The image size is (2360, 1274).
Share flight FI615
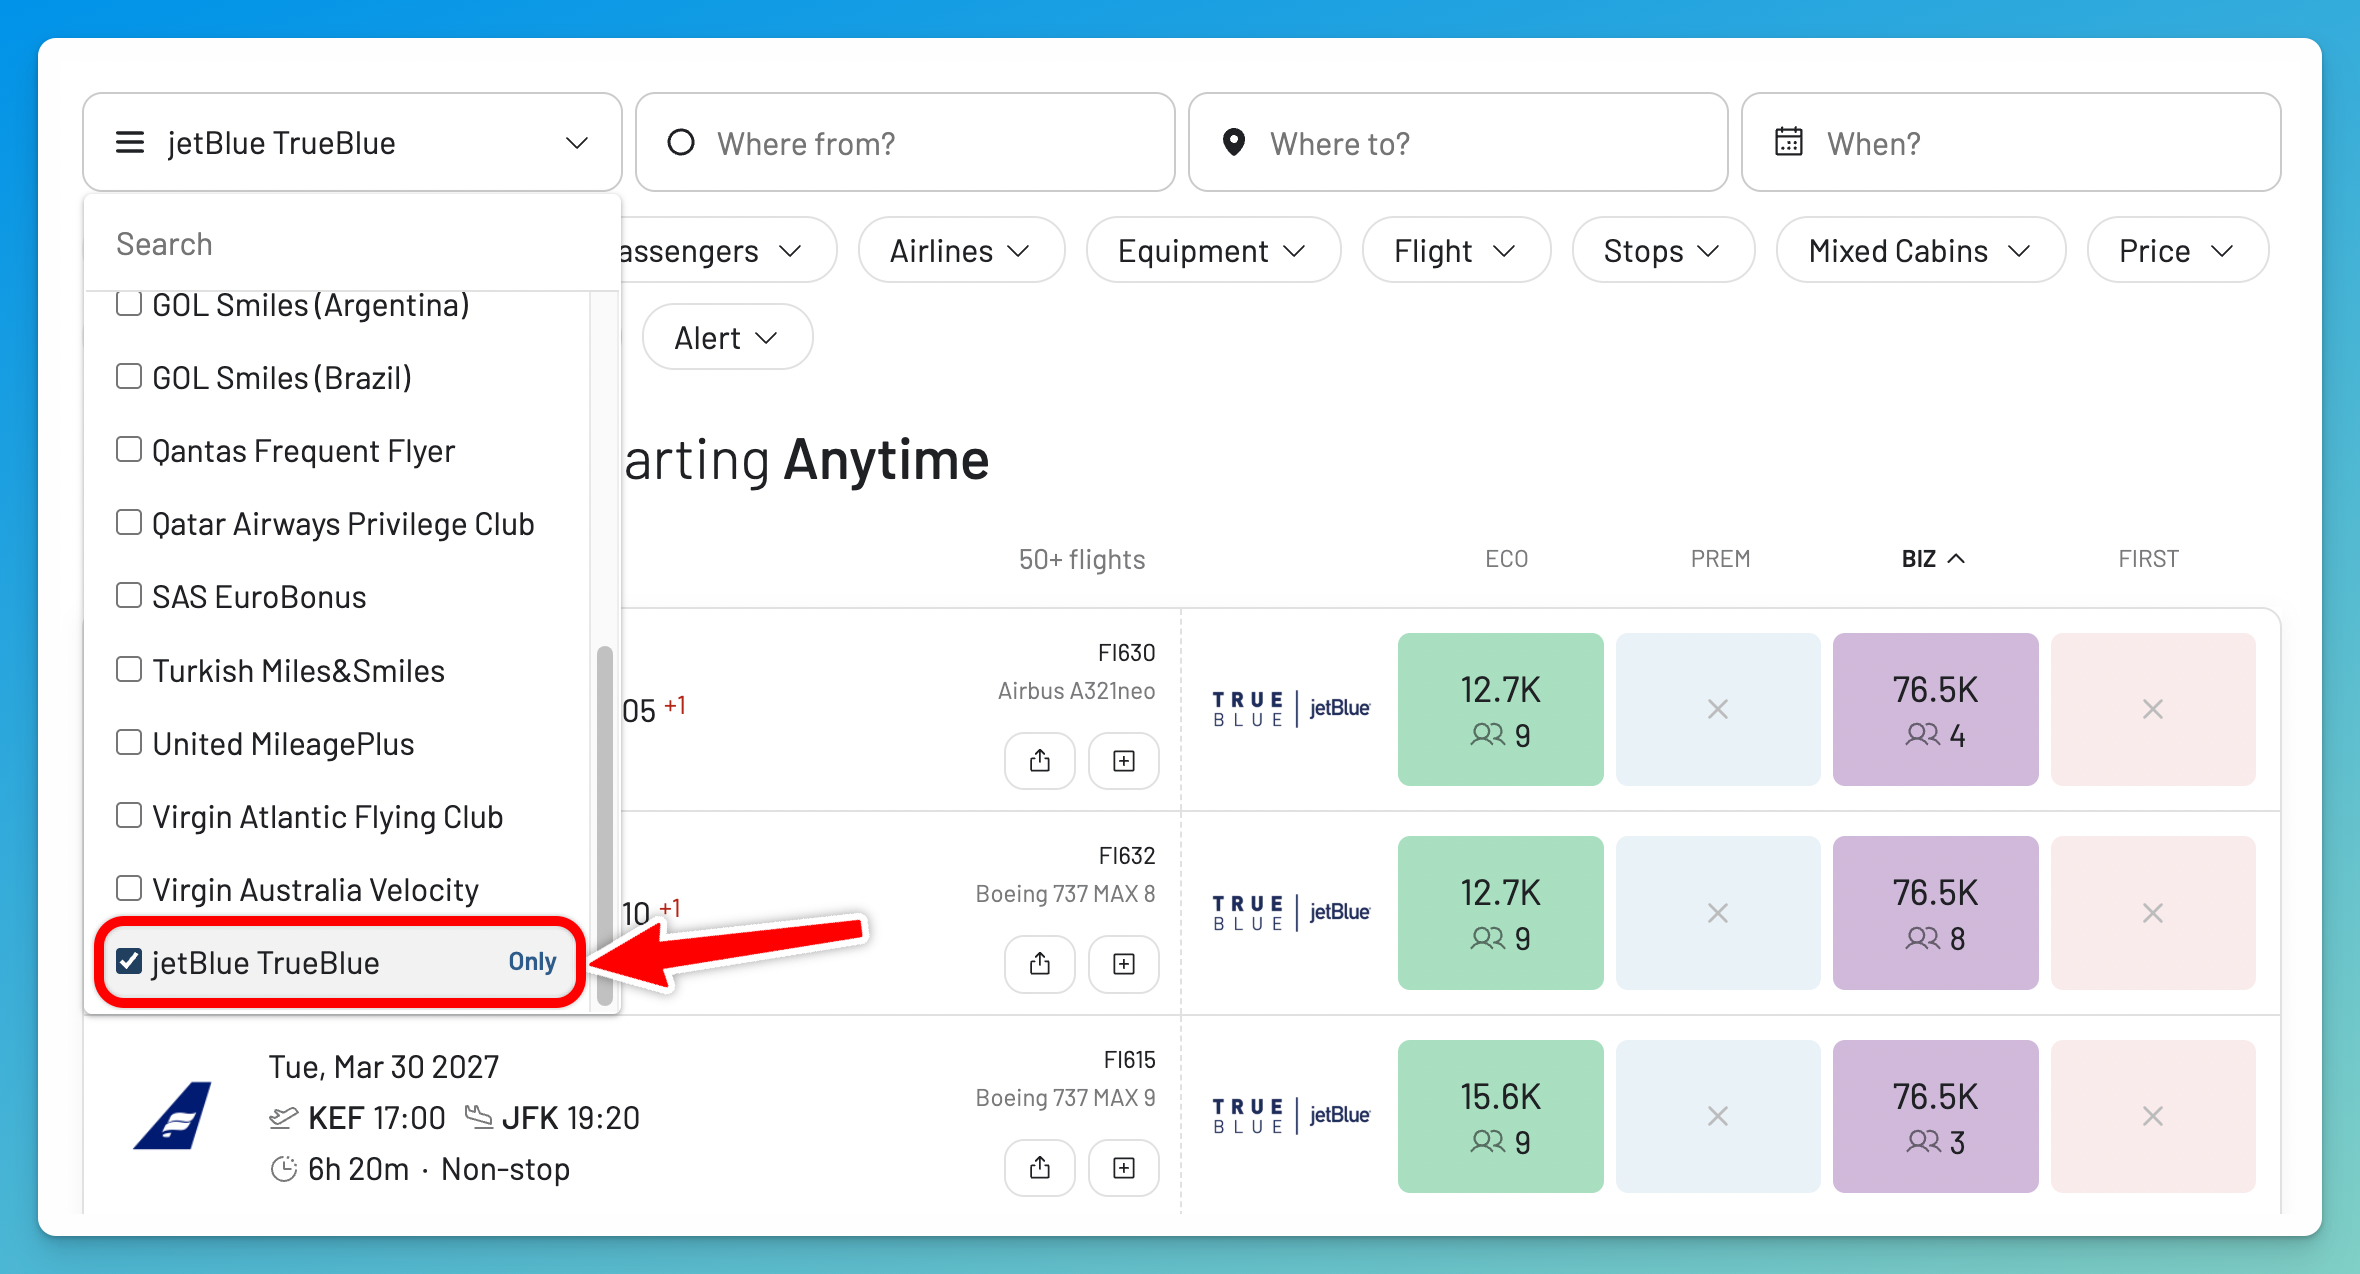pos(1040,1168)
